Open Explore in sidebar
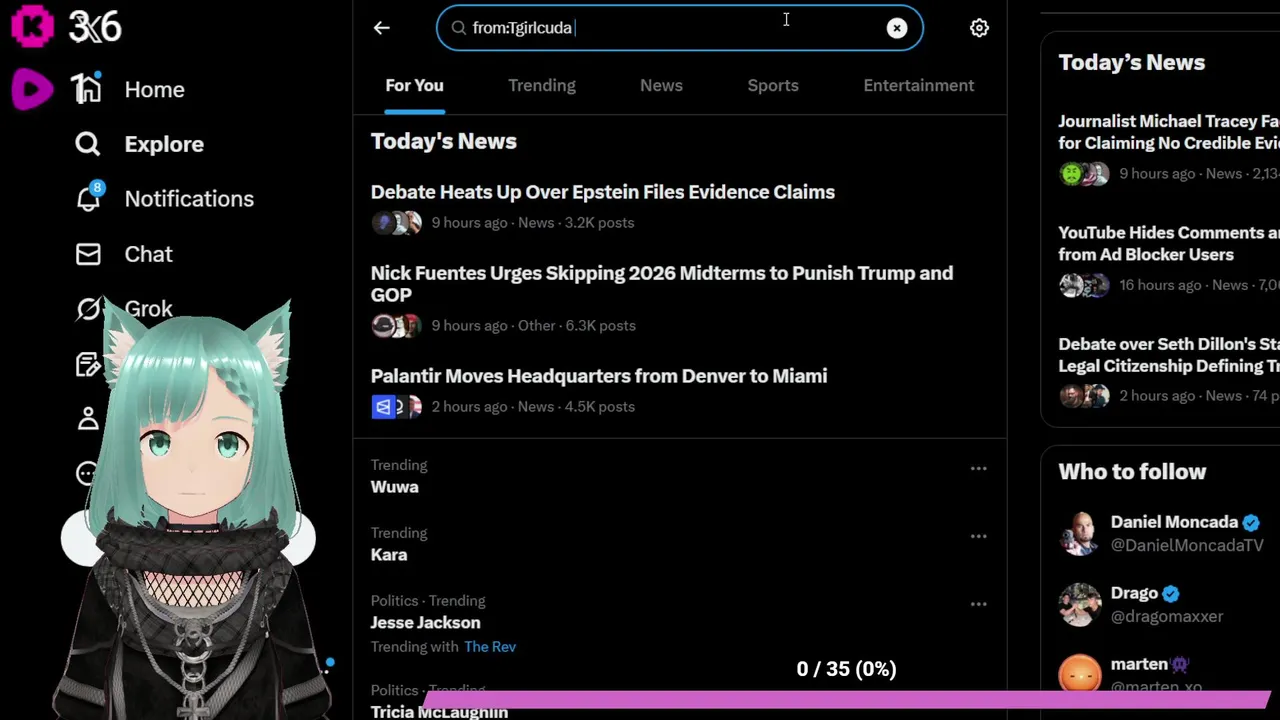The height and width of the screenshot is (720, 1280). tap(164, 144)
